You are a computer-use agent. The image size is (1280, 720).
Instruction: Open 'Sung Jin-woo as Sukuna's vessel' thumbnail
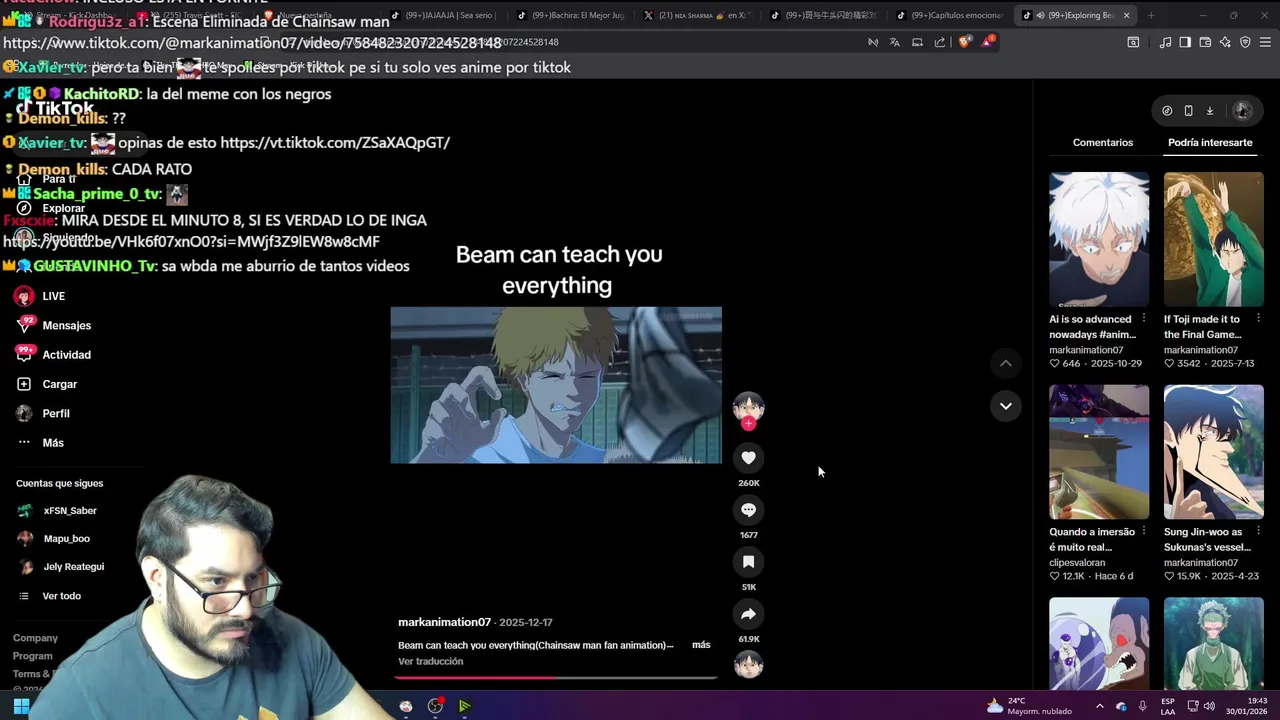(x=1213, y=452)
